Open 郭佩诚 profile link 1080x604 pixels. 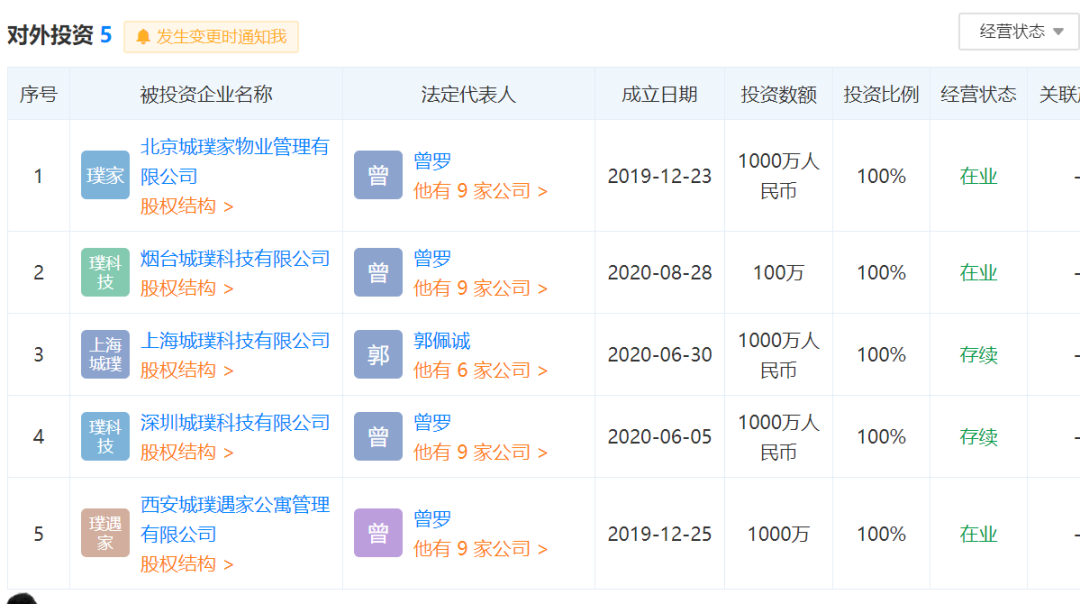(x=440, y=340)
